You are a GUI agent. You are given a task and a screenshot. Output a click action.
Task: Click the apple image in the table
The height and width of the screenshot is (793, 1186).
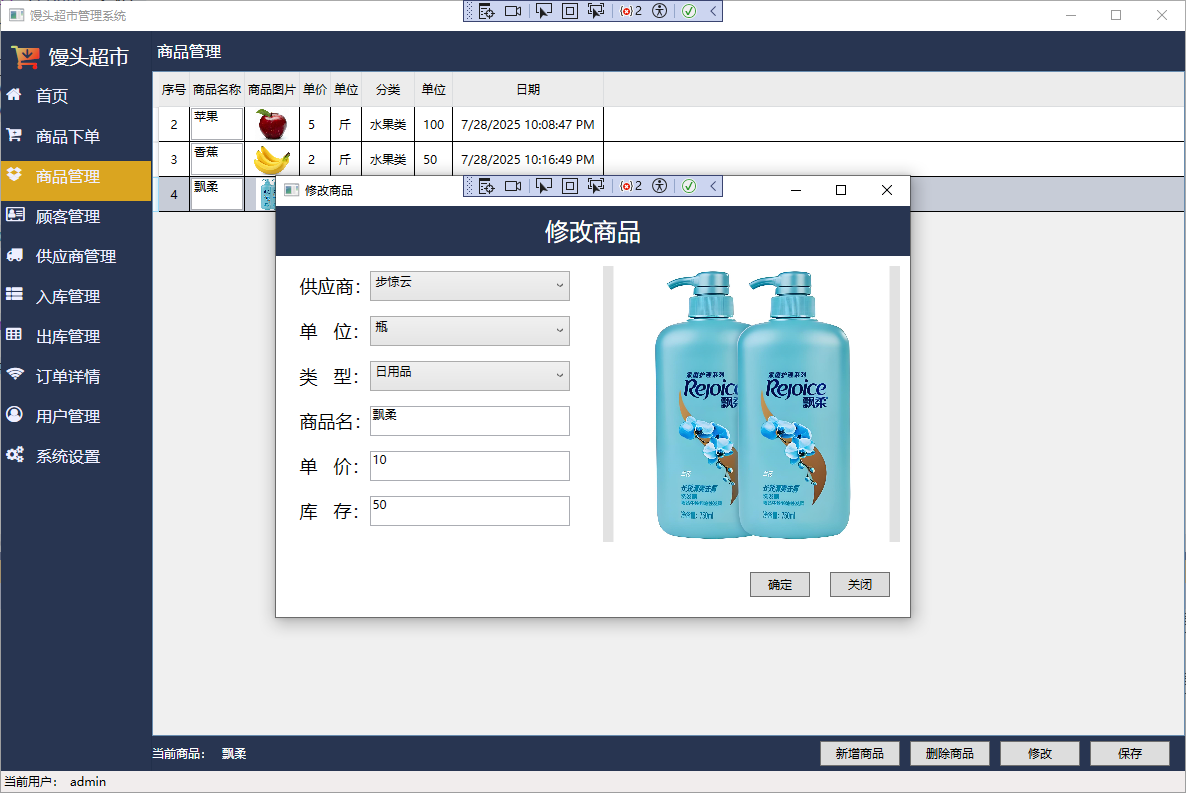(272, 124)
